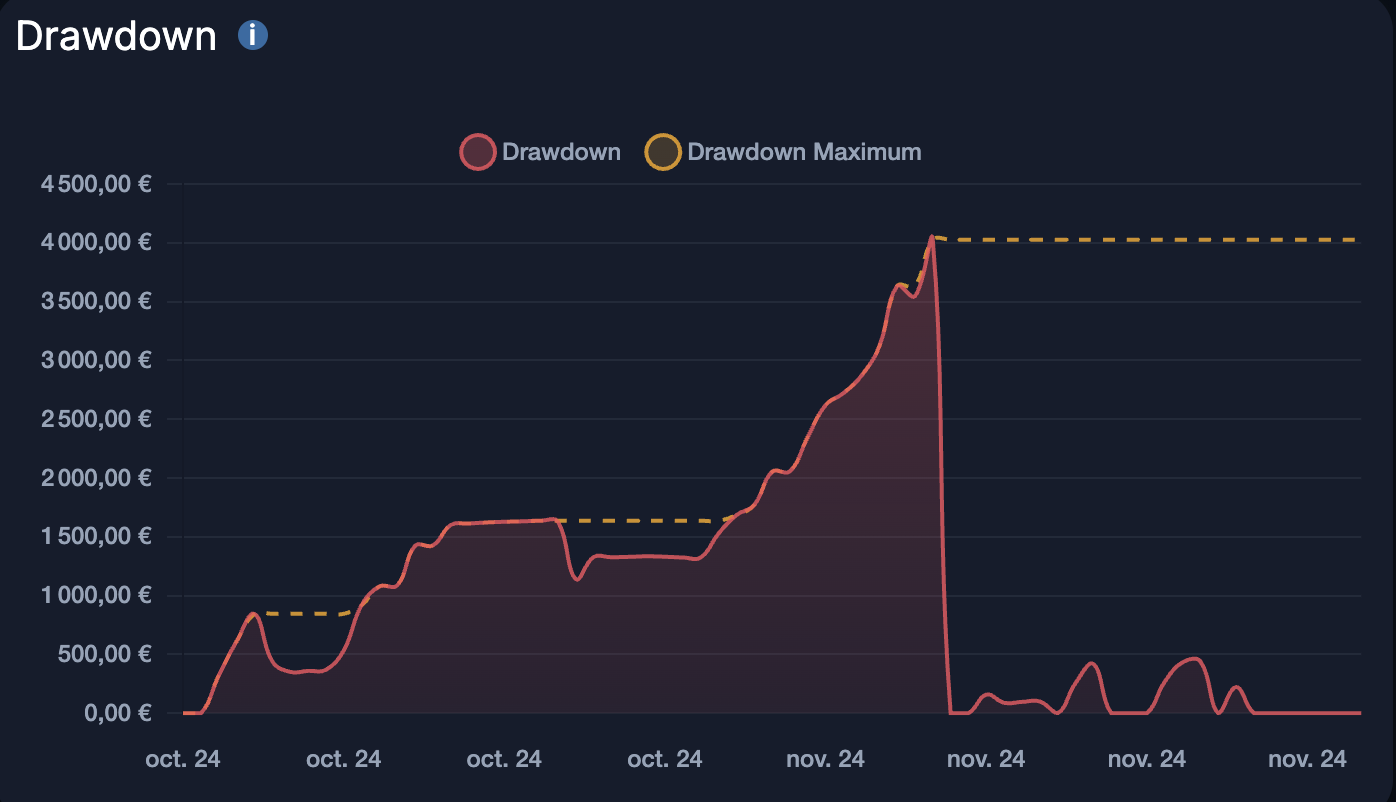Click the leftmost oct. 24 x-axis label
1396x802 pixels.
183,759
